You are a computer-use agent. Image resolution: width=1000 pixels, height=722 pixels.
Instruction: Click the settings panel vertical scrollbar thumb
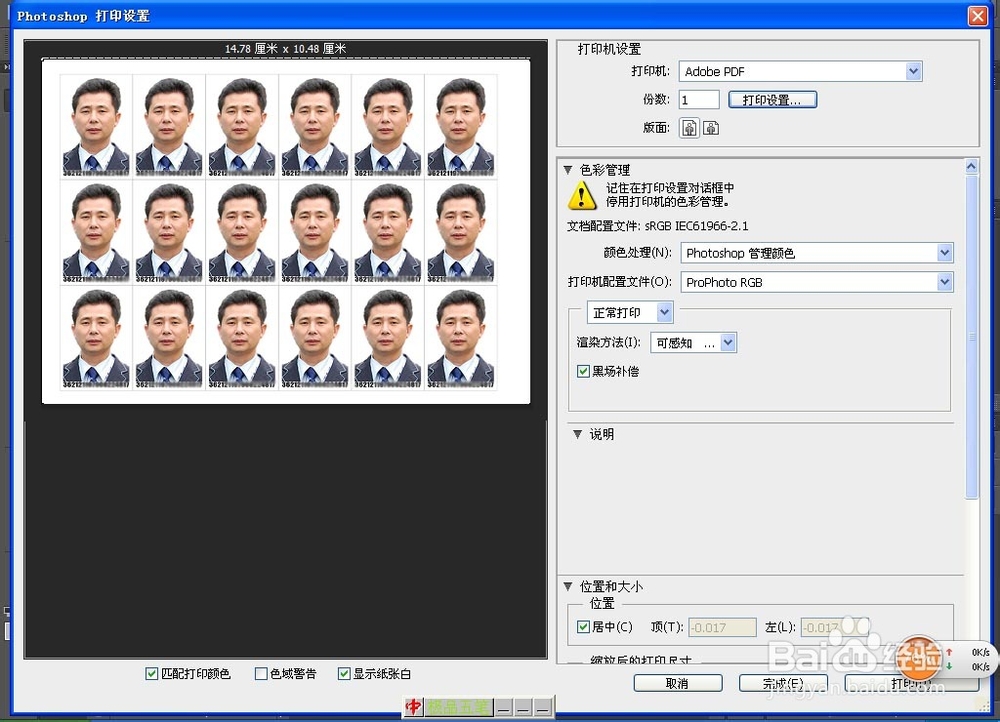tap(971, 337)
